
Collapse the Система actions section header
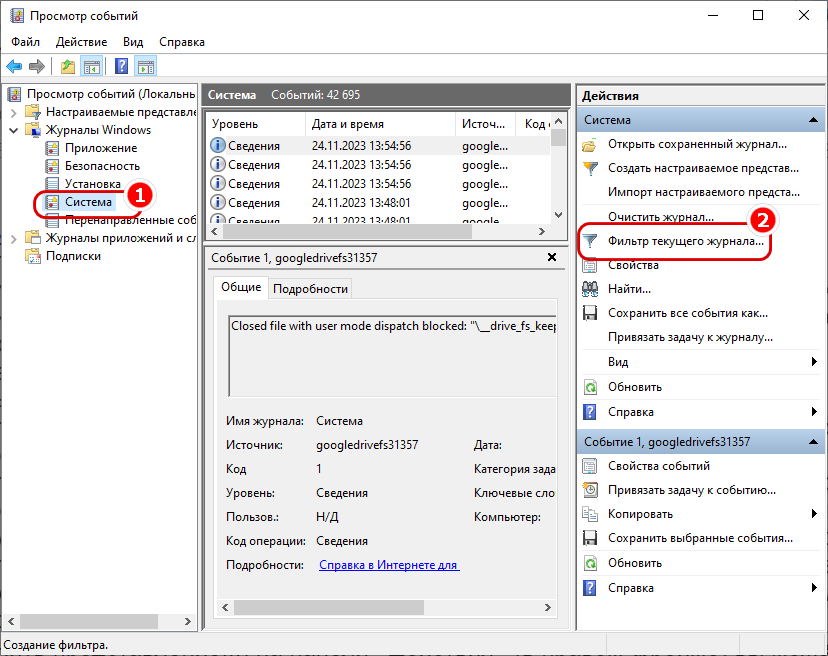(x=815, y=120)
